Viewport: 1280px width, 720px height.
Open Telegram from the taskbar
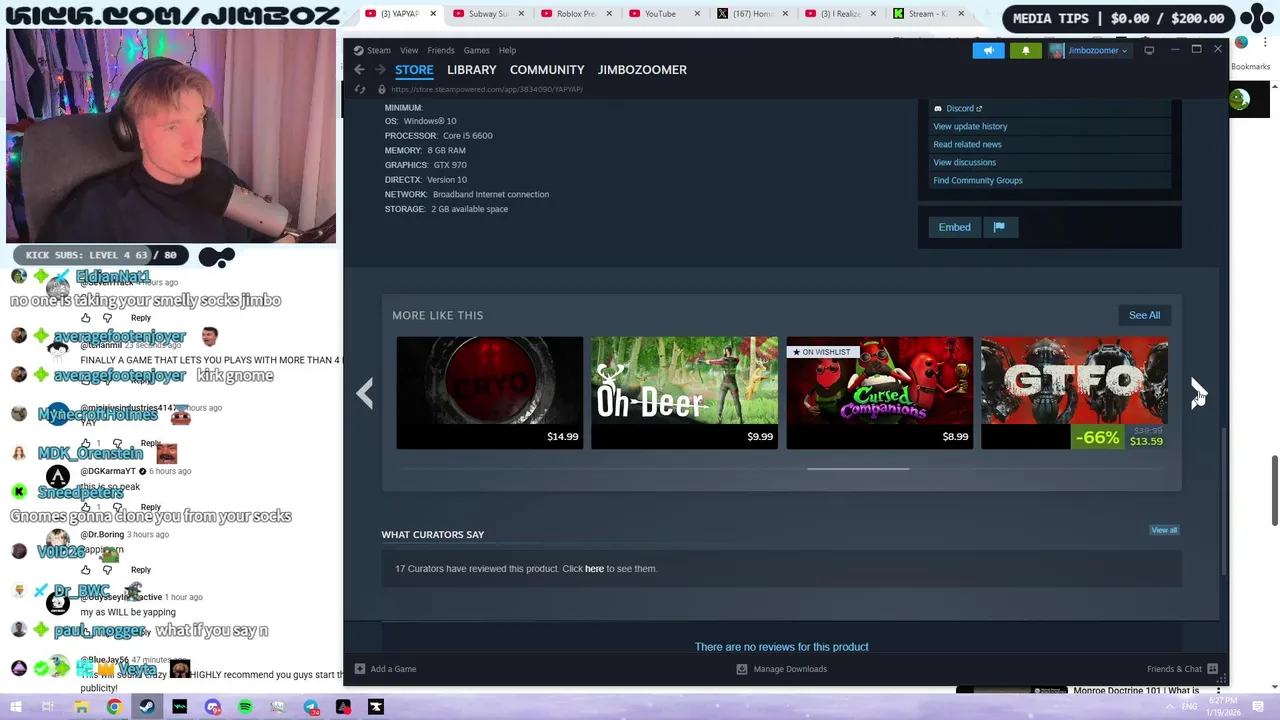pyautogui.click(x=311, y=707)
